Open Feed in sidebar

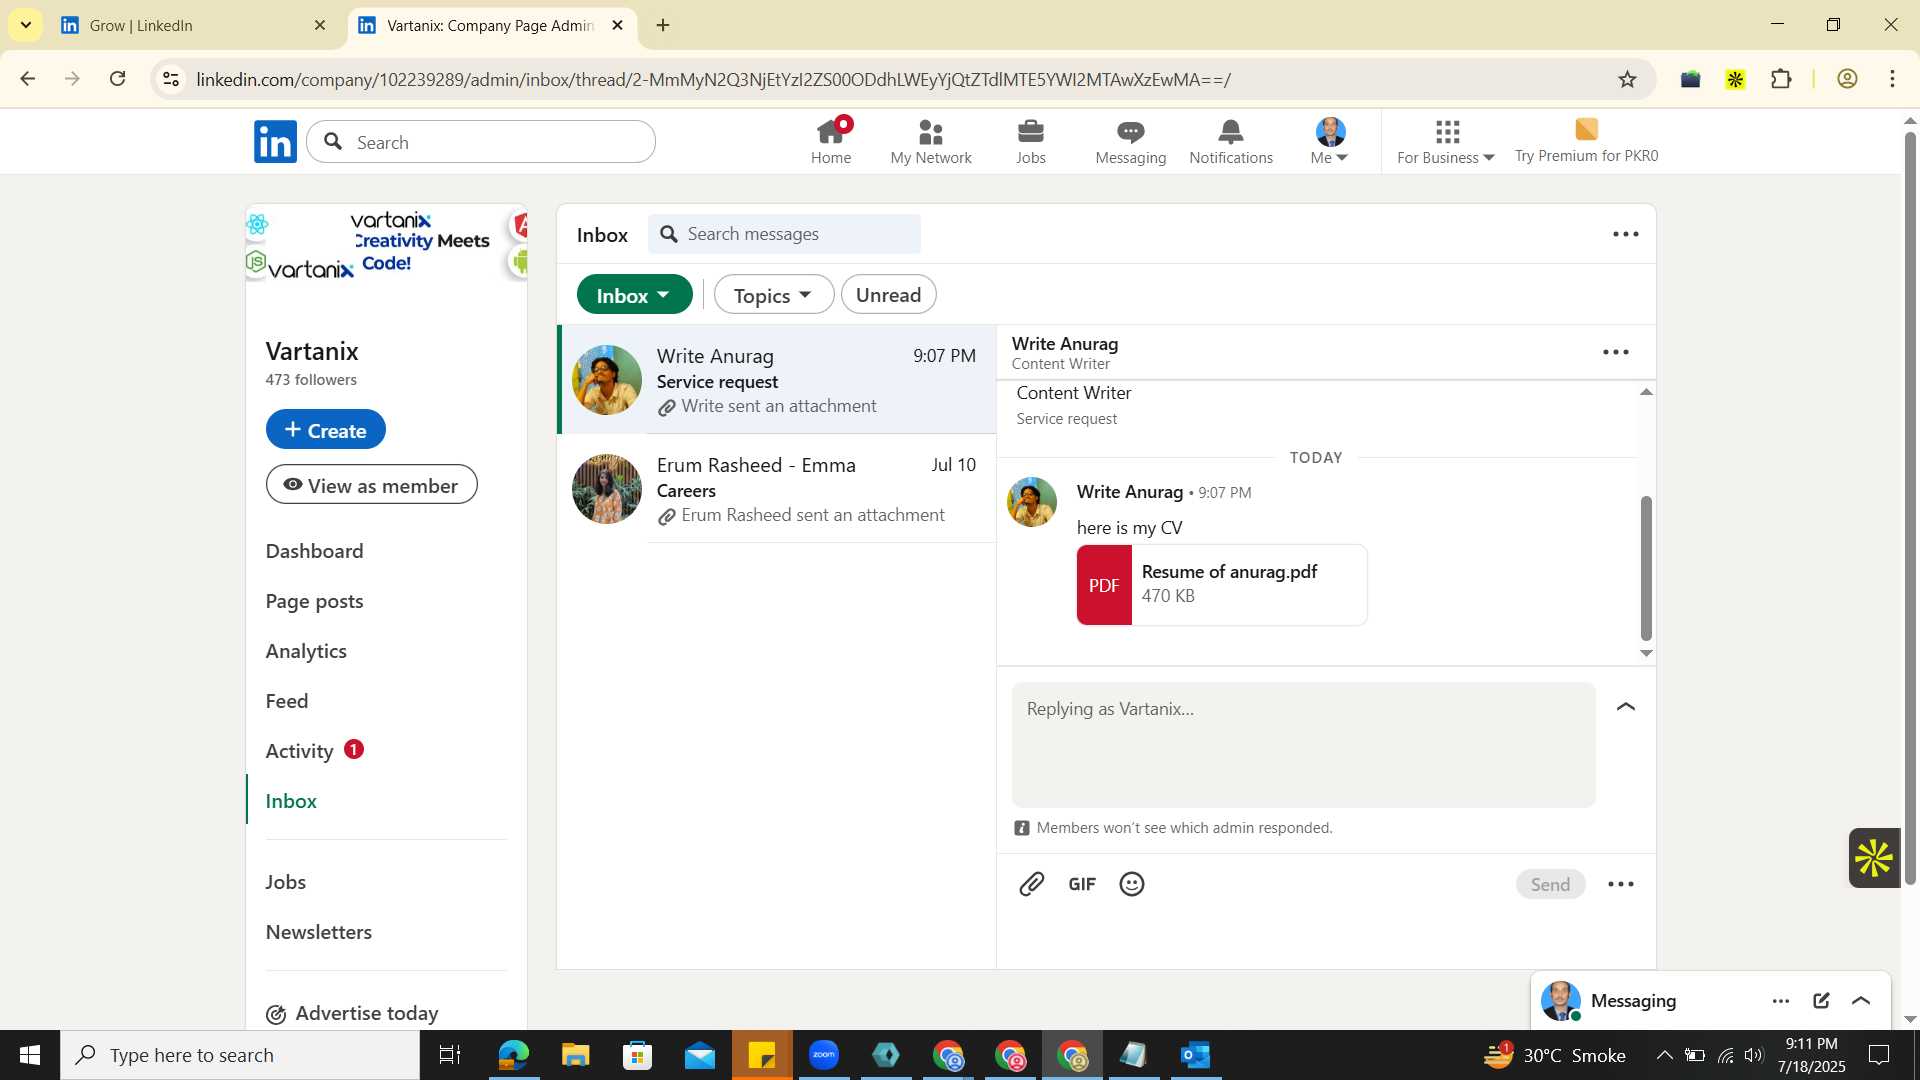[x=287, y=701]
